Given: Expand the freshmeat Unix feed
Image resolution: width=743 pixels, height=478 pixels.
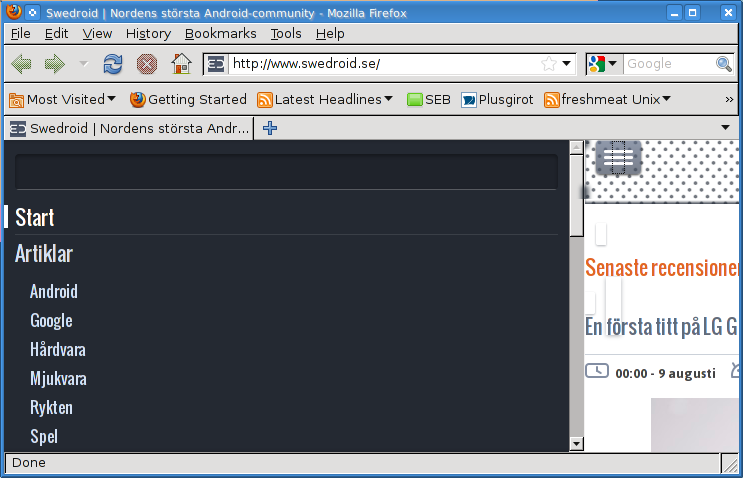Looking at the screenshot, I should [x=607, y=99].
